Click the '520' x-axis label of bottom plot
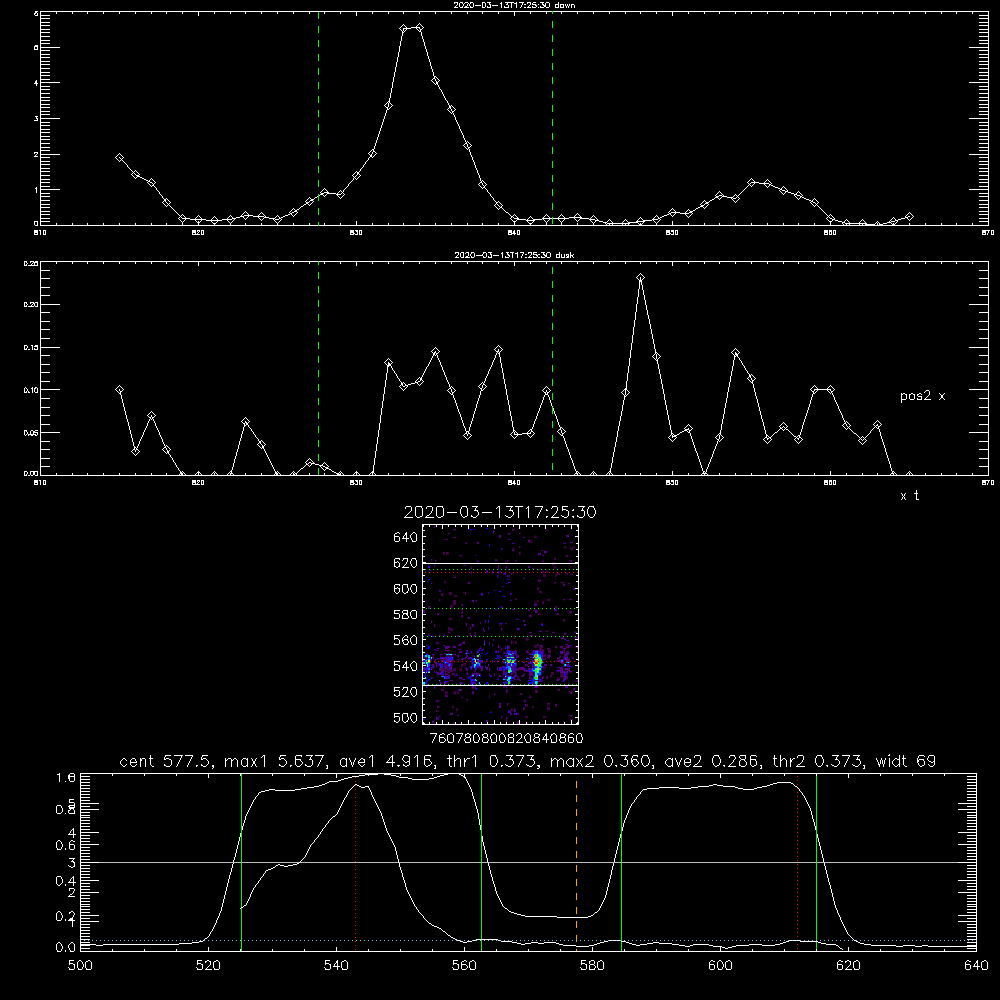 tap(208, 966)
